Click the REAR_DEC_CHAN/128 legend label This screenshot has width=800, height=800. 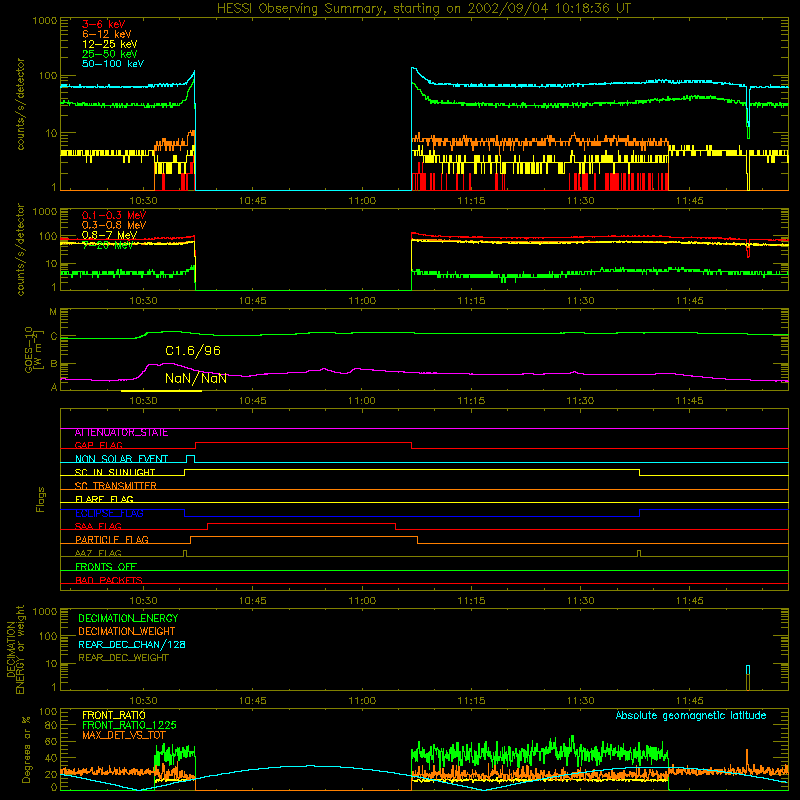coord(132,644)
